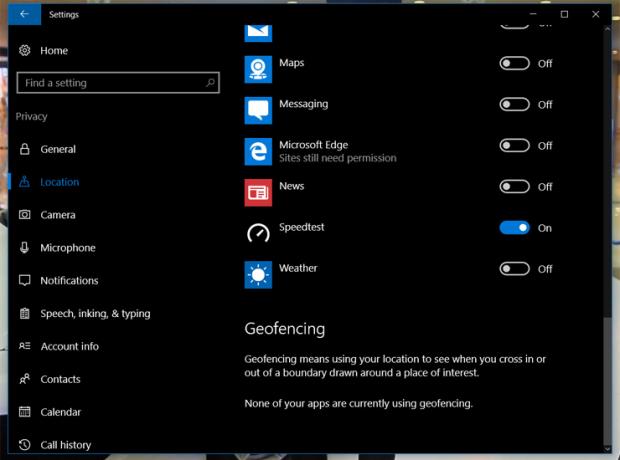This screenshot has width=620, height=460.
Task: Toggle Weather location access on
Action: point(514,269)
